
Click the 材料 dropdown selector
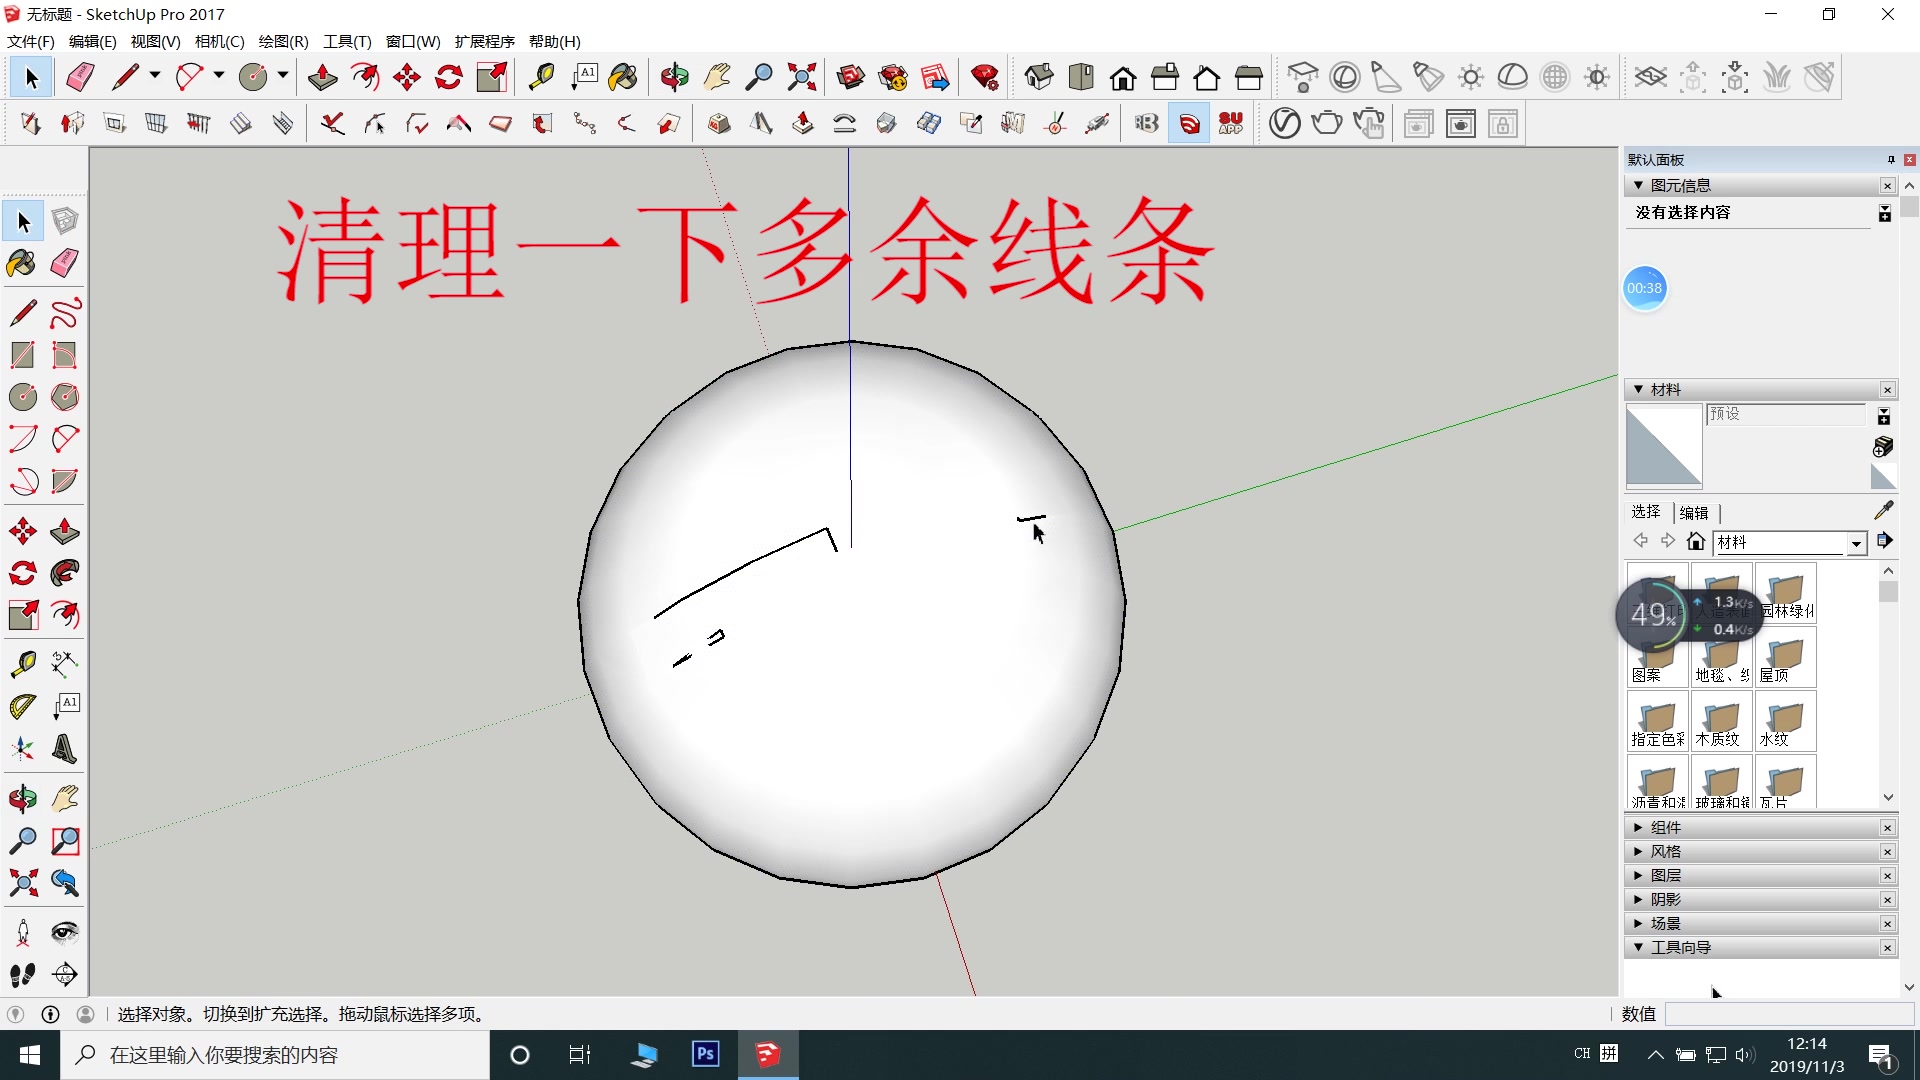click(1787, 542)
